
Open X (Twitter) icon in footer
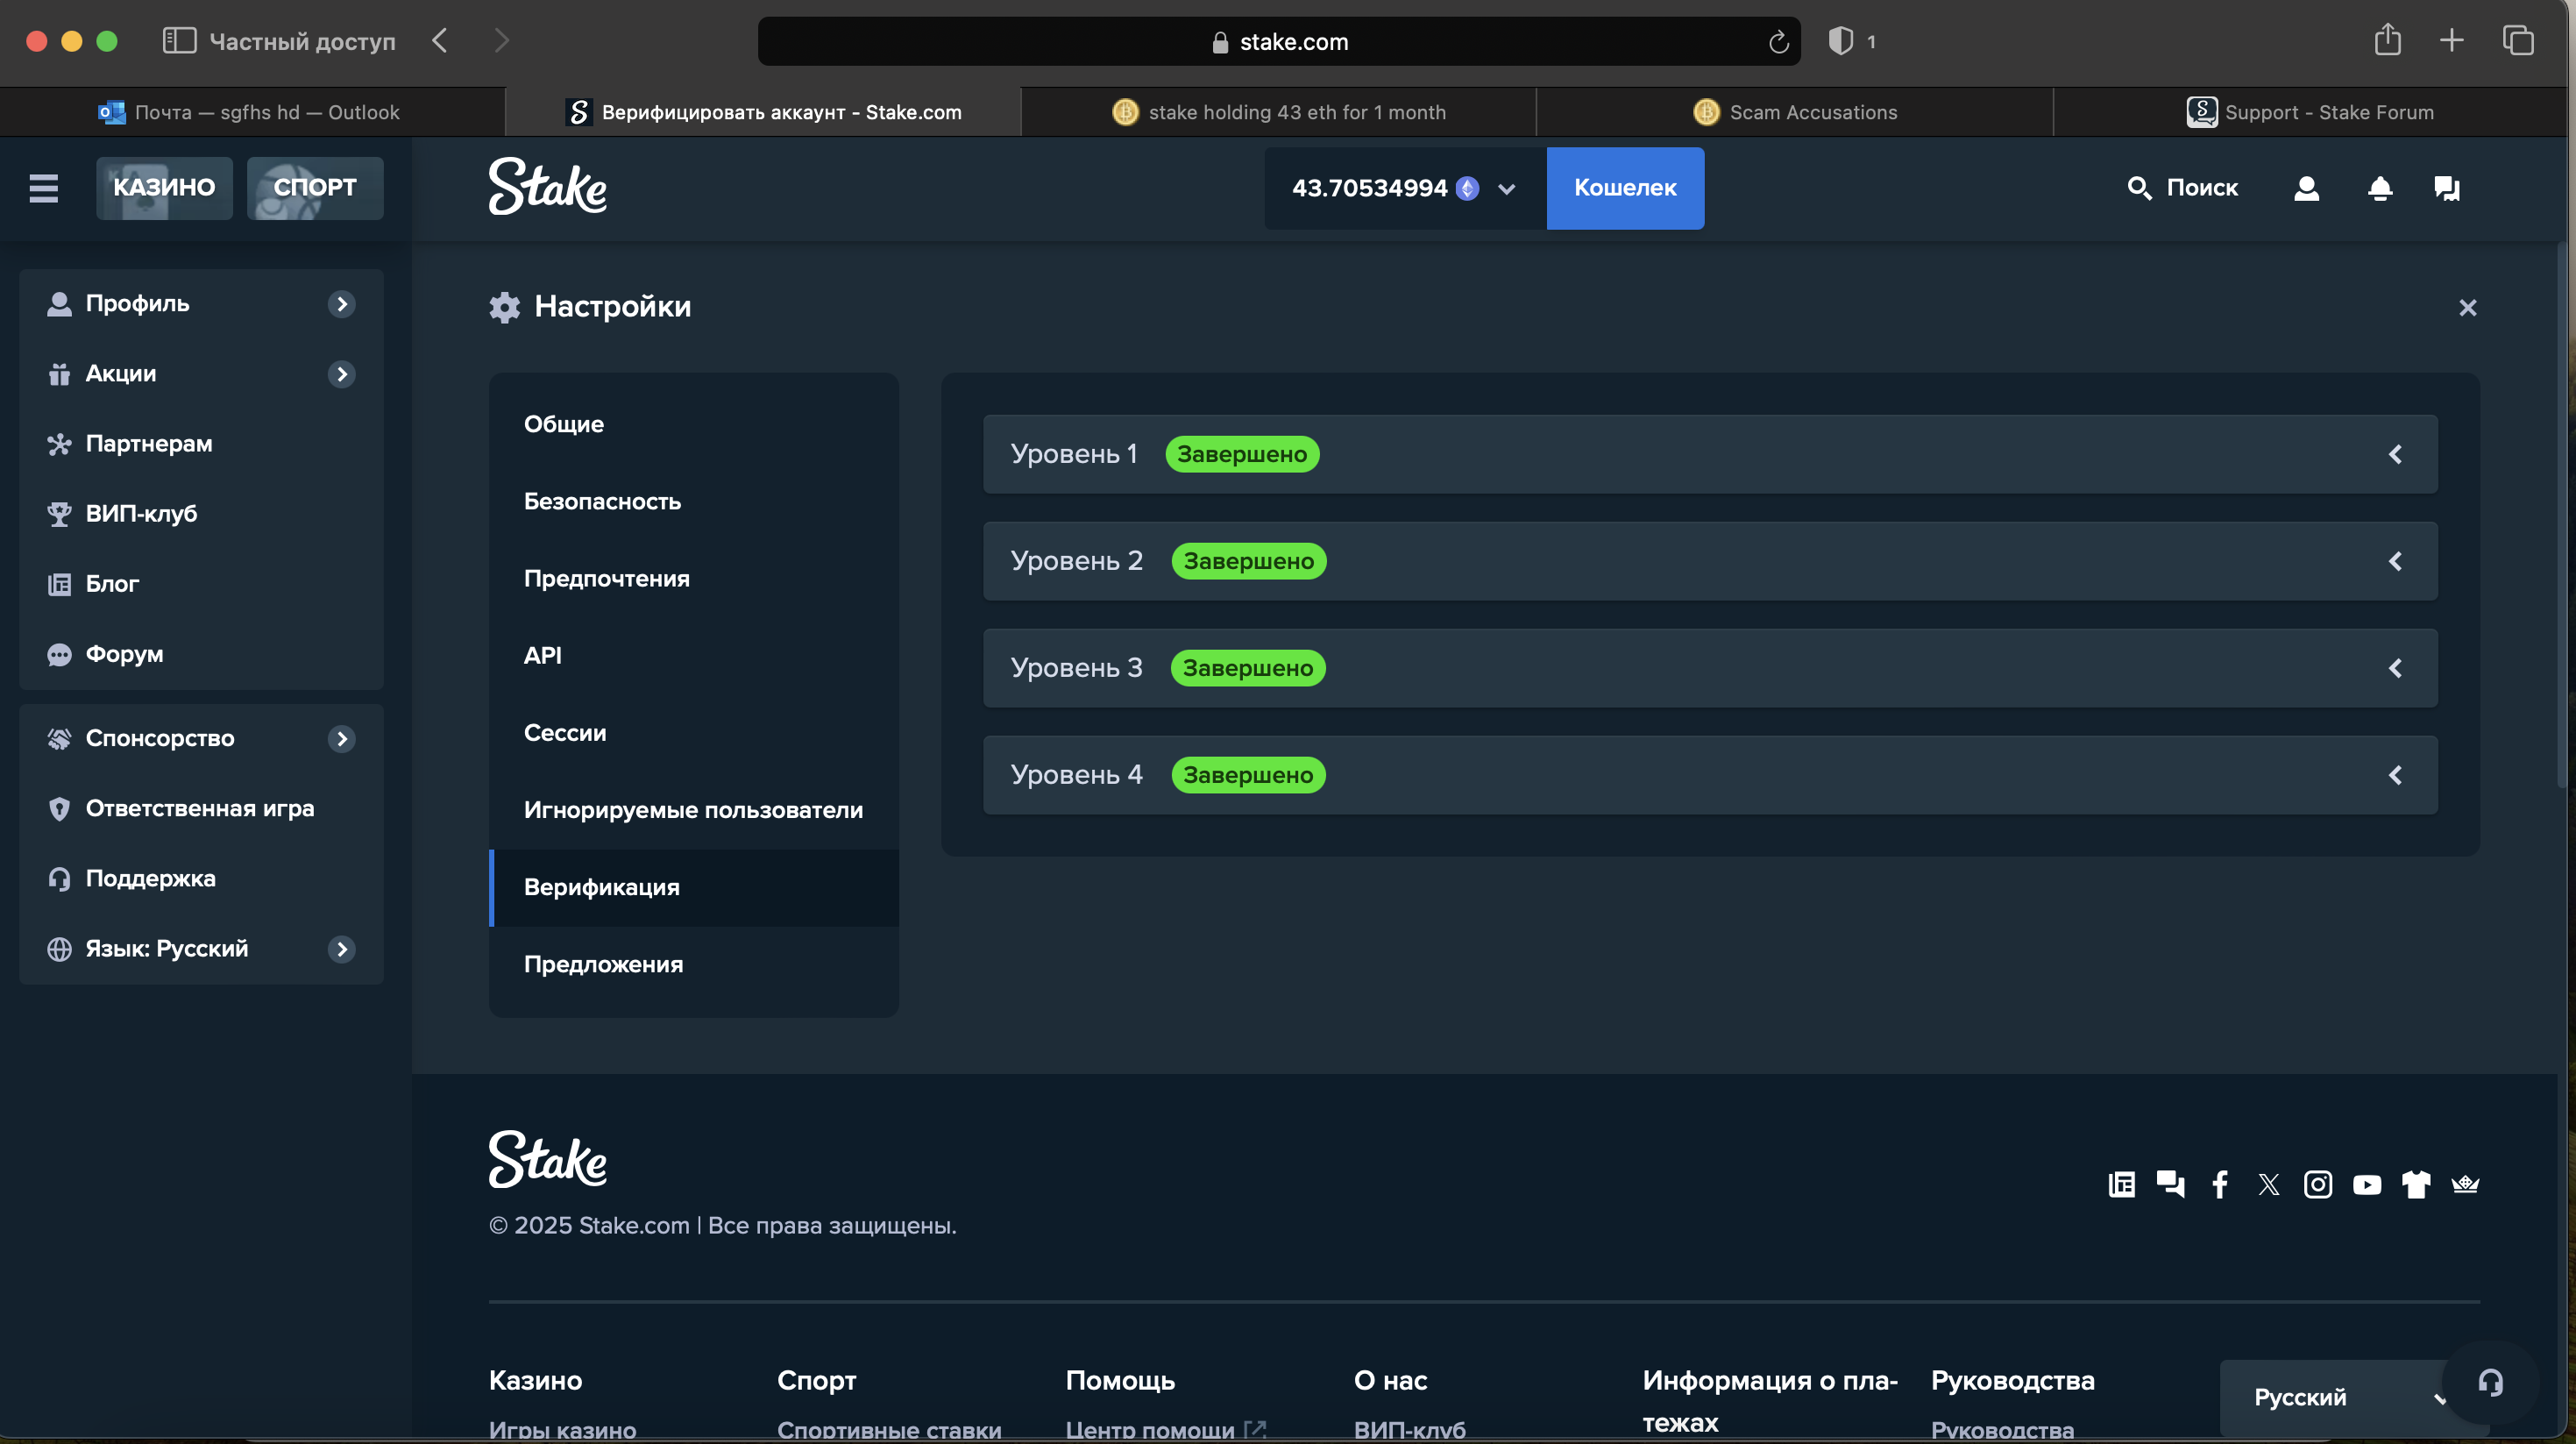[2269, 1184]
